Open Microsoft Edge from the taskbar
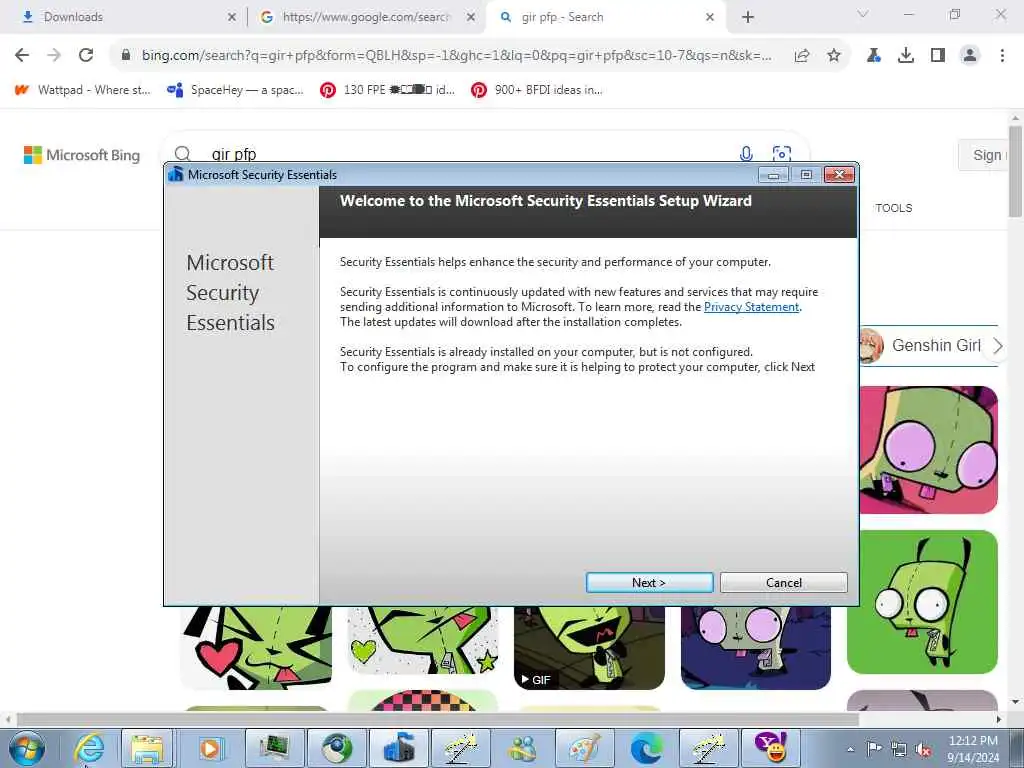This screenshot has width=1024, height=768. coord(647,748)
